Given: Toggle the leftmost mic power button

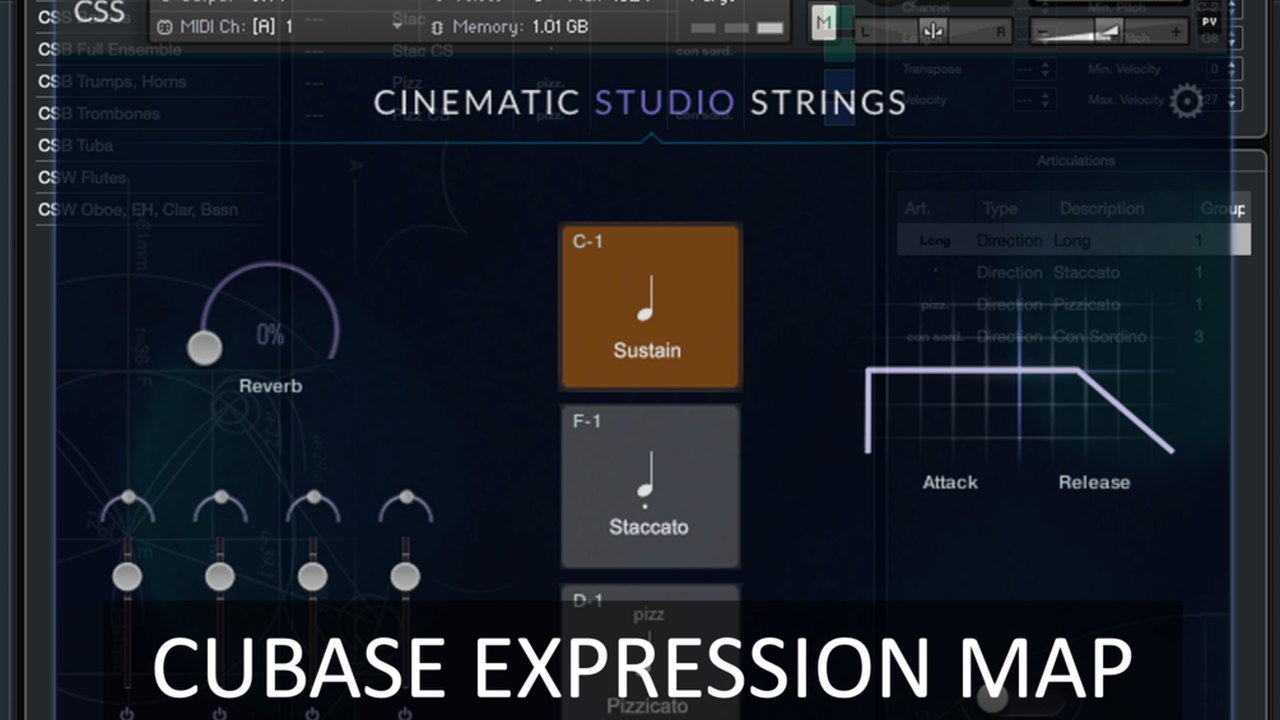Looking at the screenshot, I should click(x=127, y=713).
